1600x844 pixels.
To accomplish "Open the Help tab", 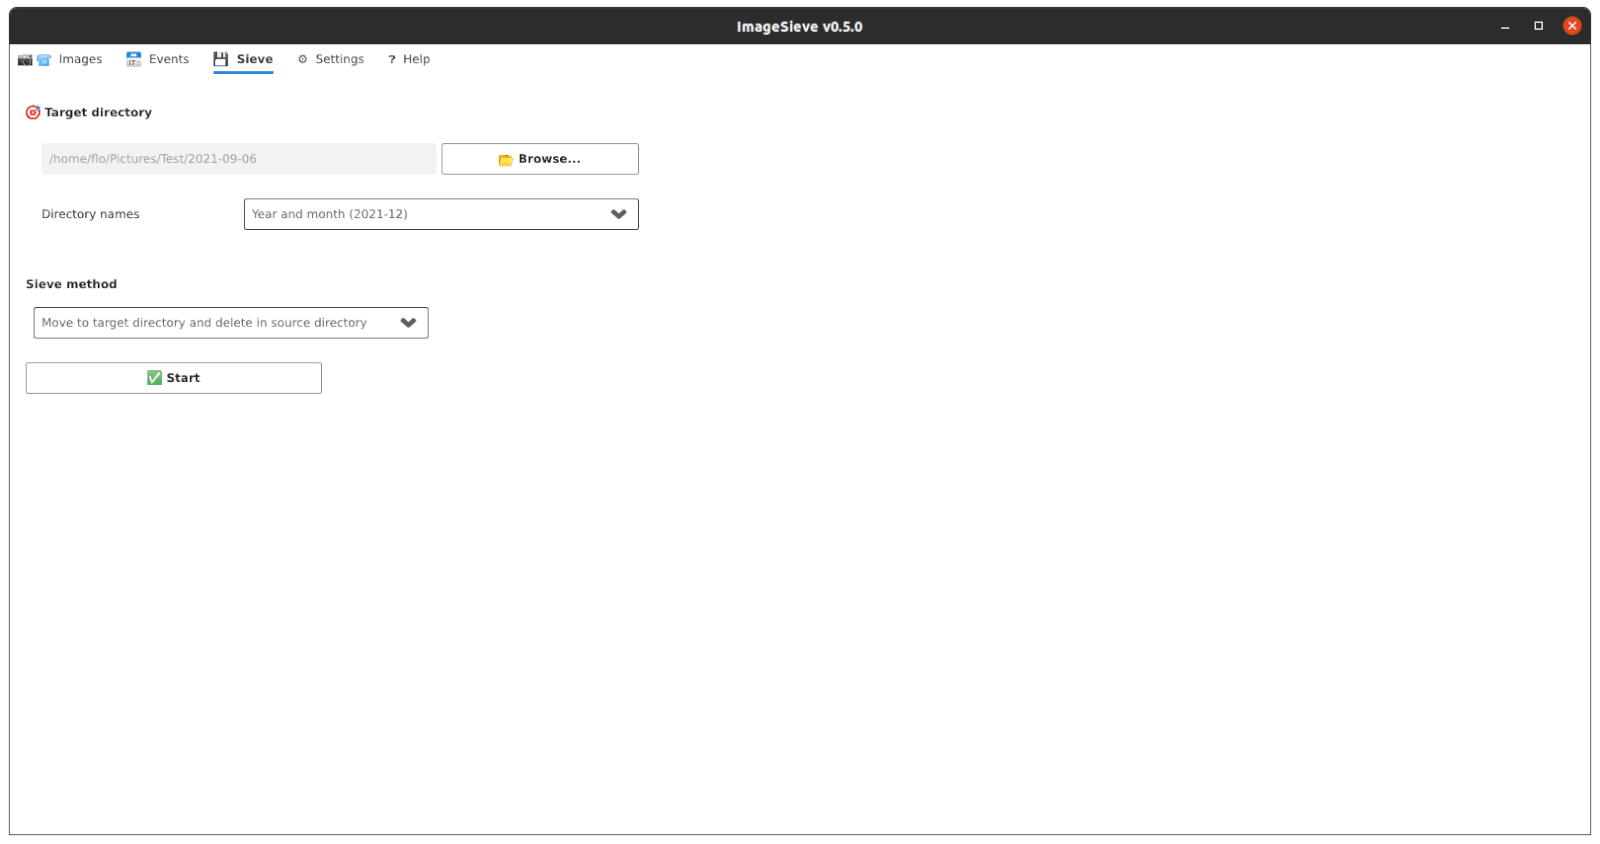I will (409, 59).
